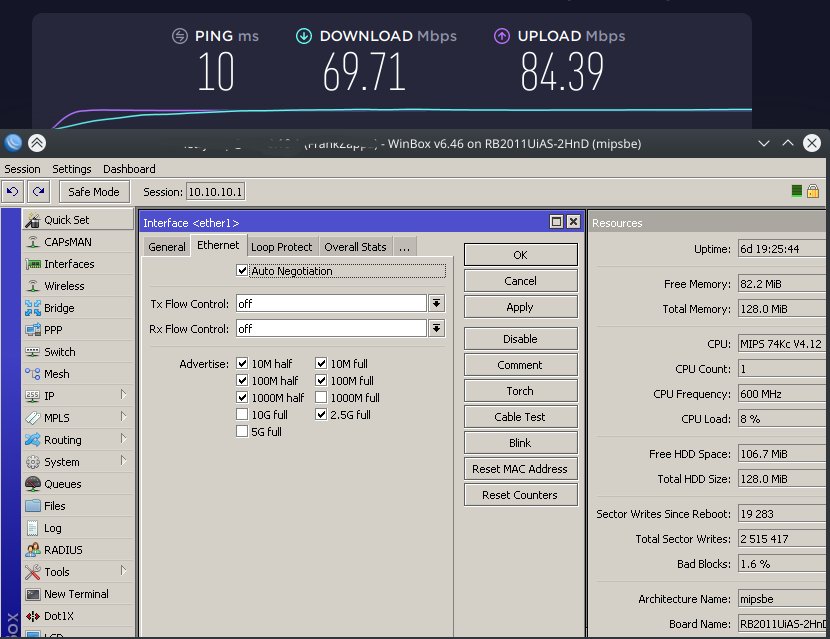This screenshot has height=639, width=830.
Task: Open Log sidebar item
Action: (x=78, y=528)
